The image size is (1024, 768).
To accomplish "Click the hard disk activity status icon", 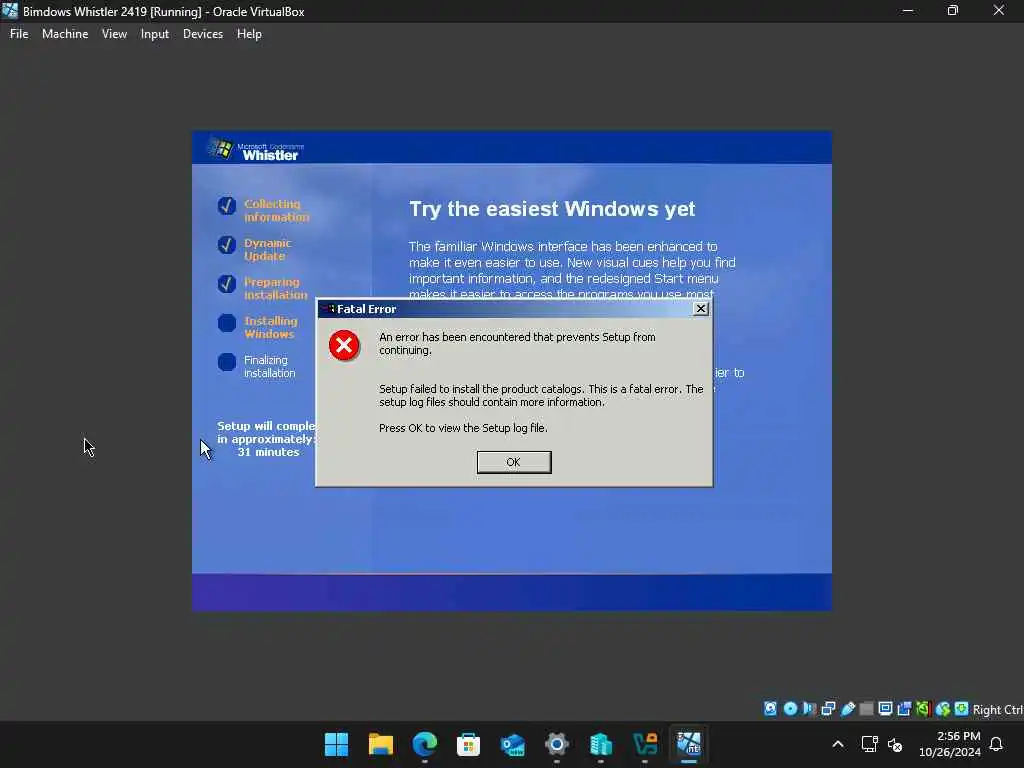I will click(x=771, y=709).
